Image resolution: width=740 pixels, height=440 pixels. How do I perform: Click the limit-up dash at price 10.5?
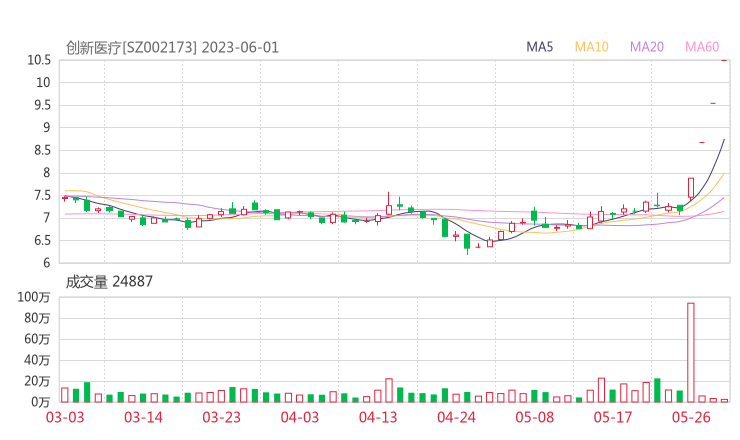(724, 60)
